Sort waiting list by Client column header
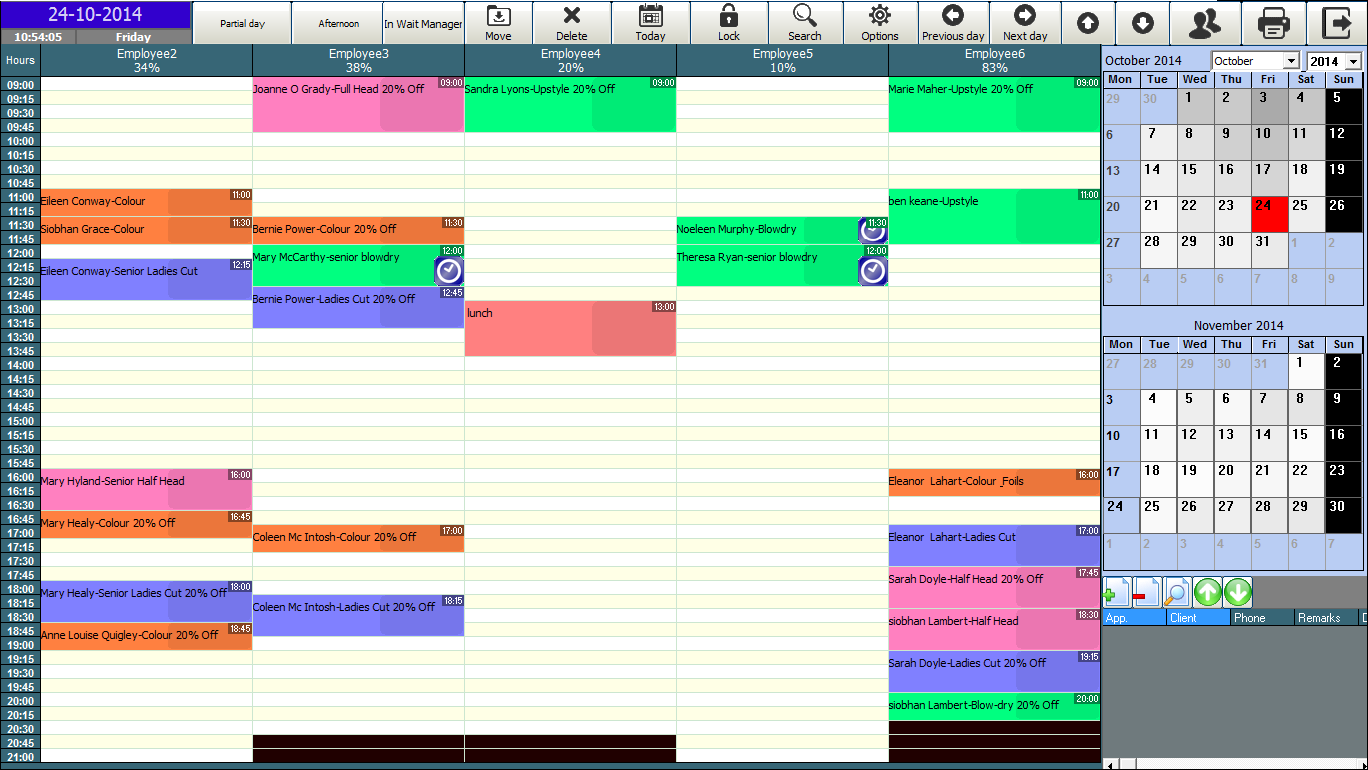Screen dimensions: 1368x770 (1197, 618)
